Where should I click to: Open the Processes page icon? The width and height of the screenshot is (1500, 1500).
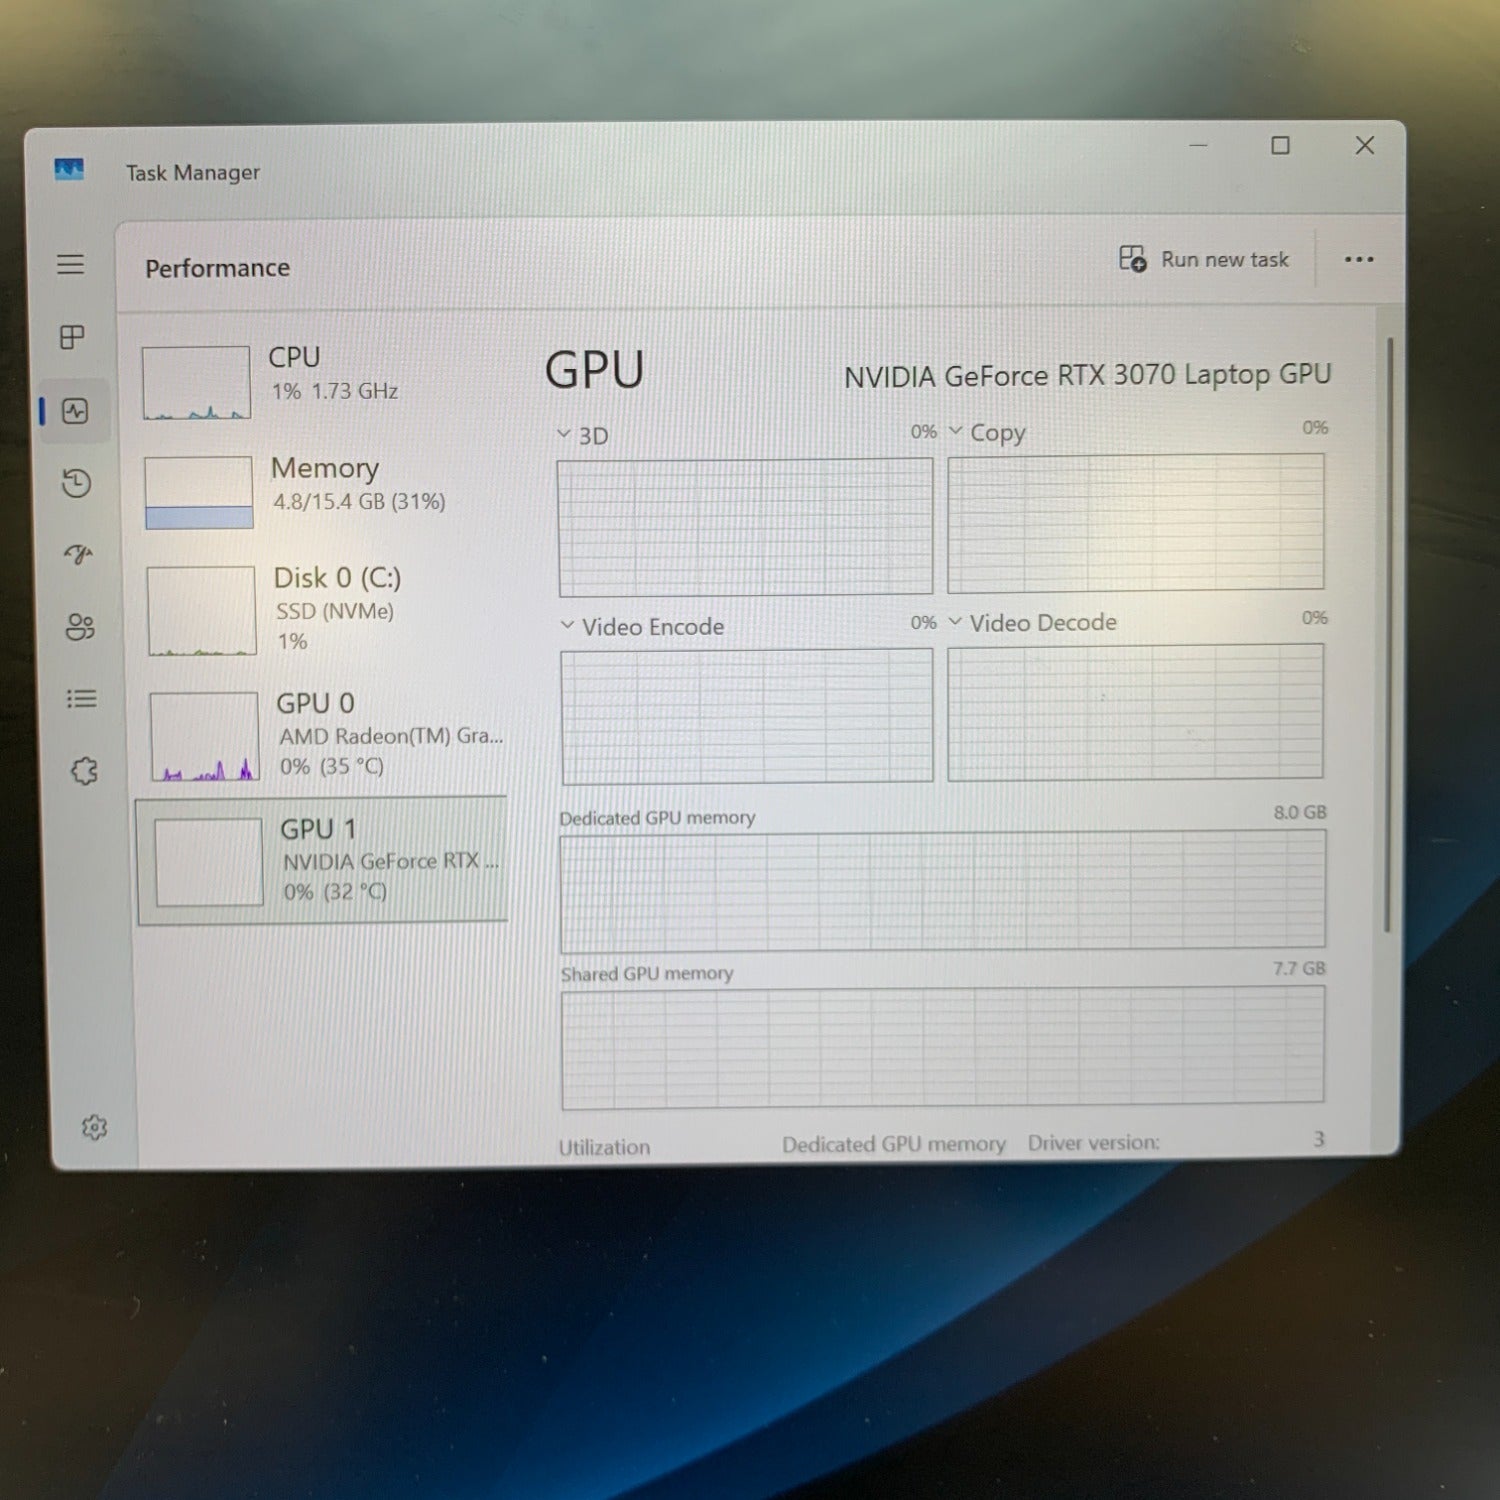[72, 337]
